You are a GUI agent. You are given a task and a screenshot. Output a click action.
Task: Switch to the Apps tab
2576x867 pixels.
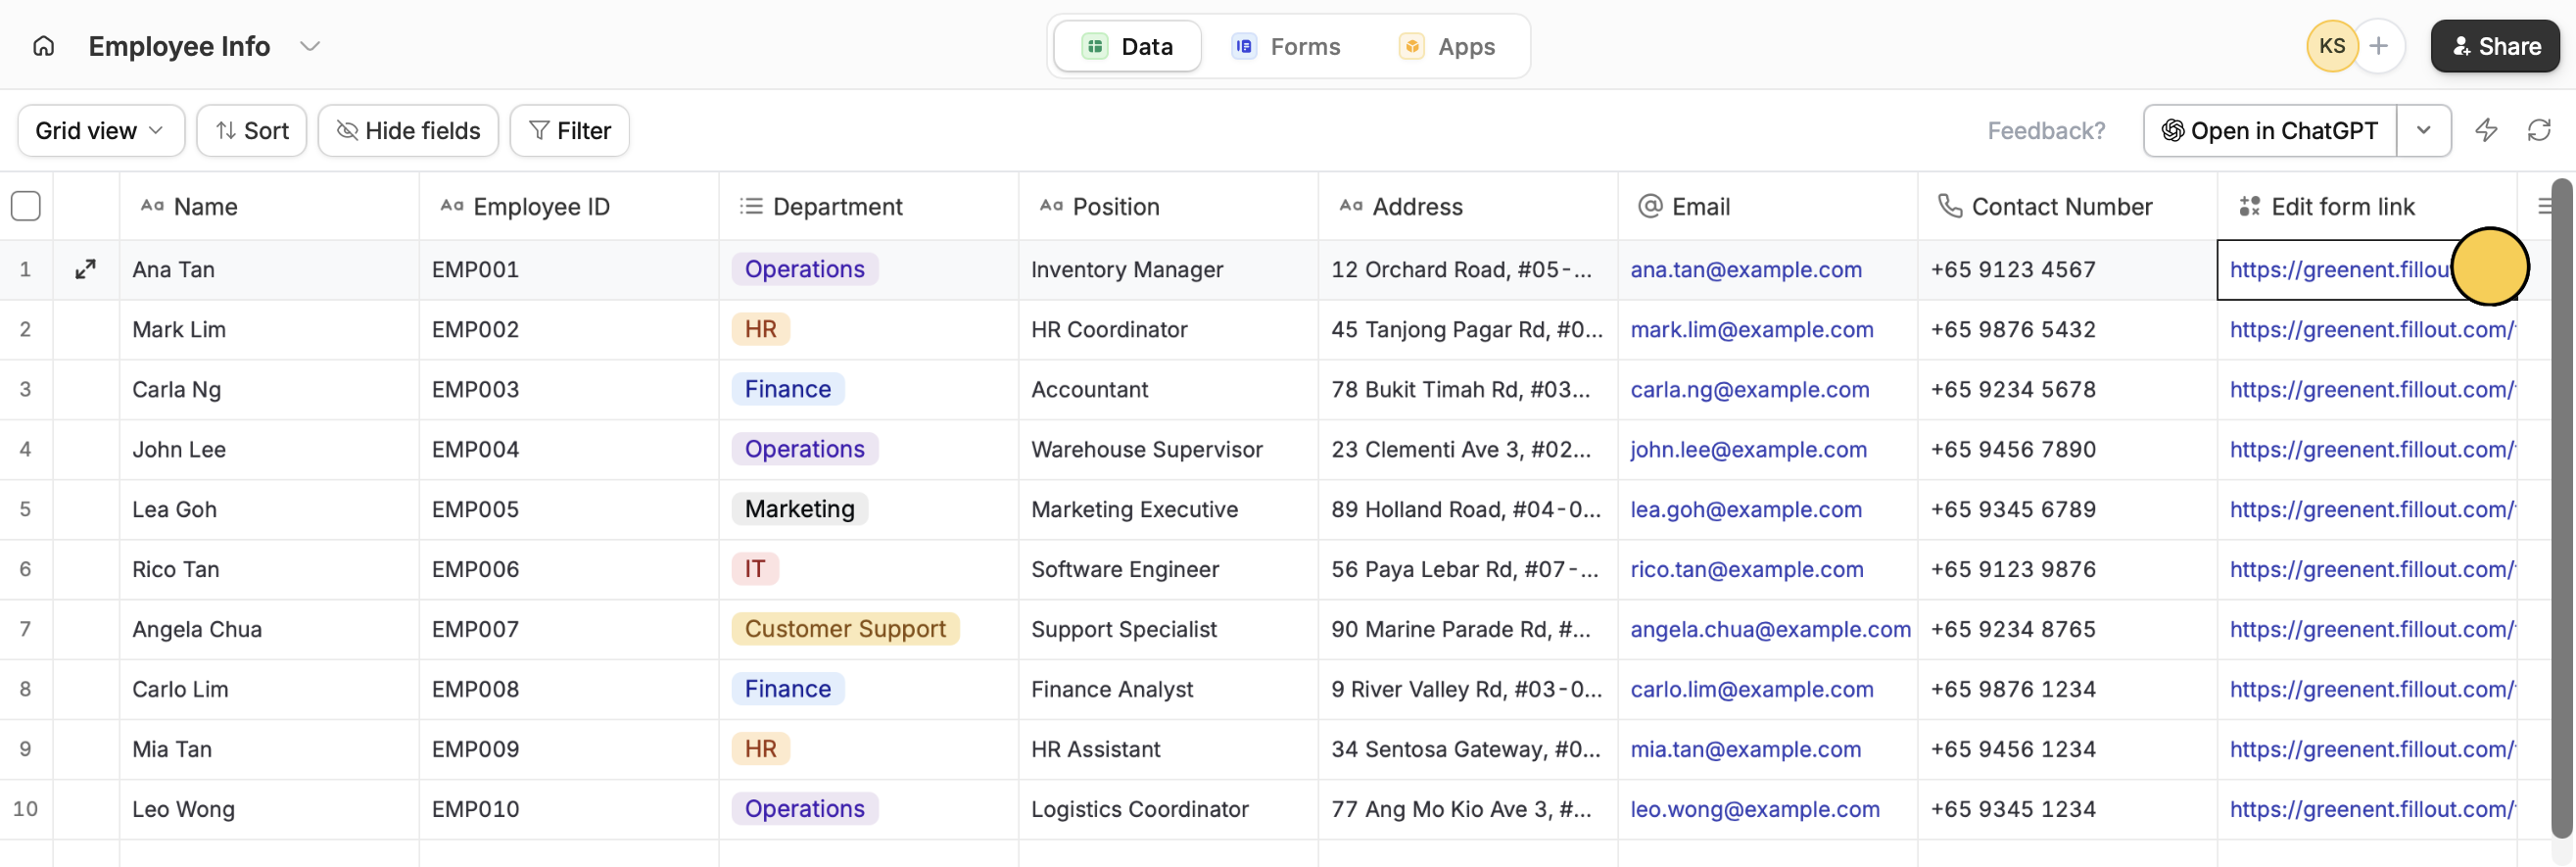coord(1447,46)
